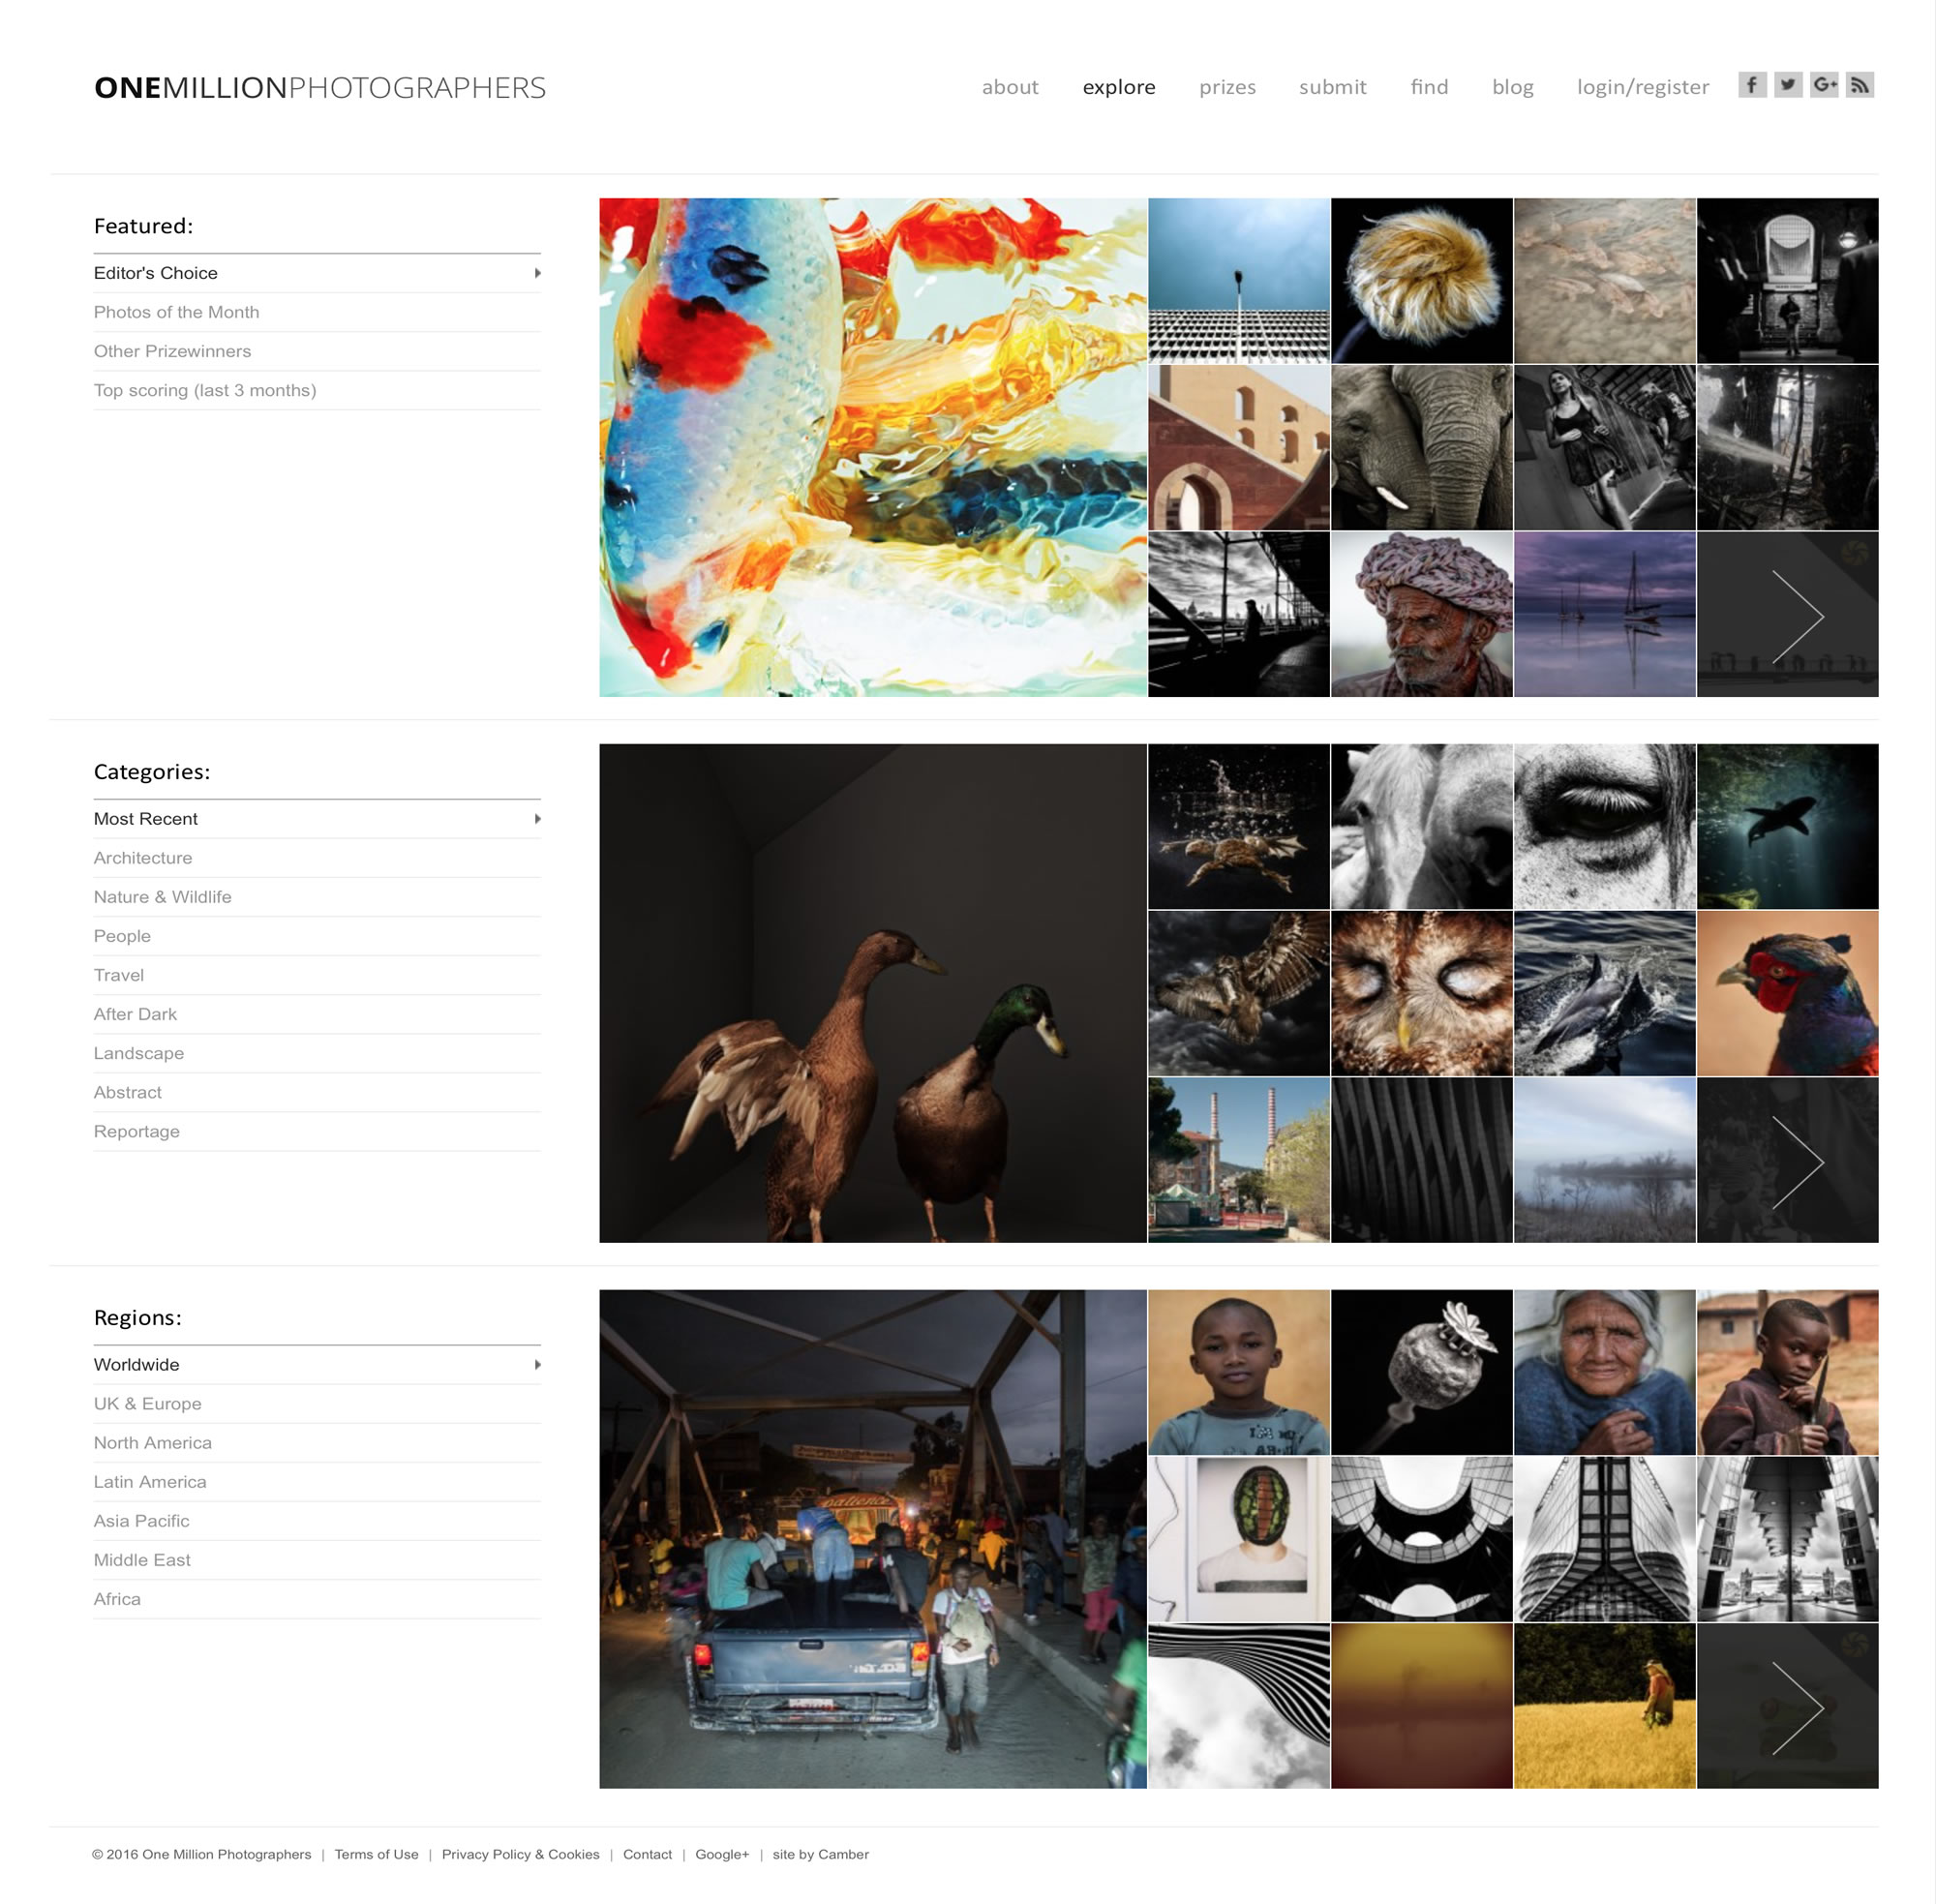
Task: Open the Terms of Use footer link
Action: [x=376, y=1854]
